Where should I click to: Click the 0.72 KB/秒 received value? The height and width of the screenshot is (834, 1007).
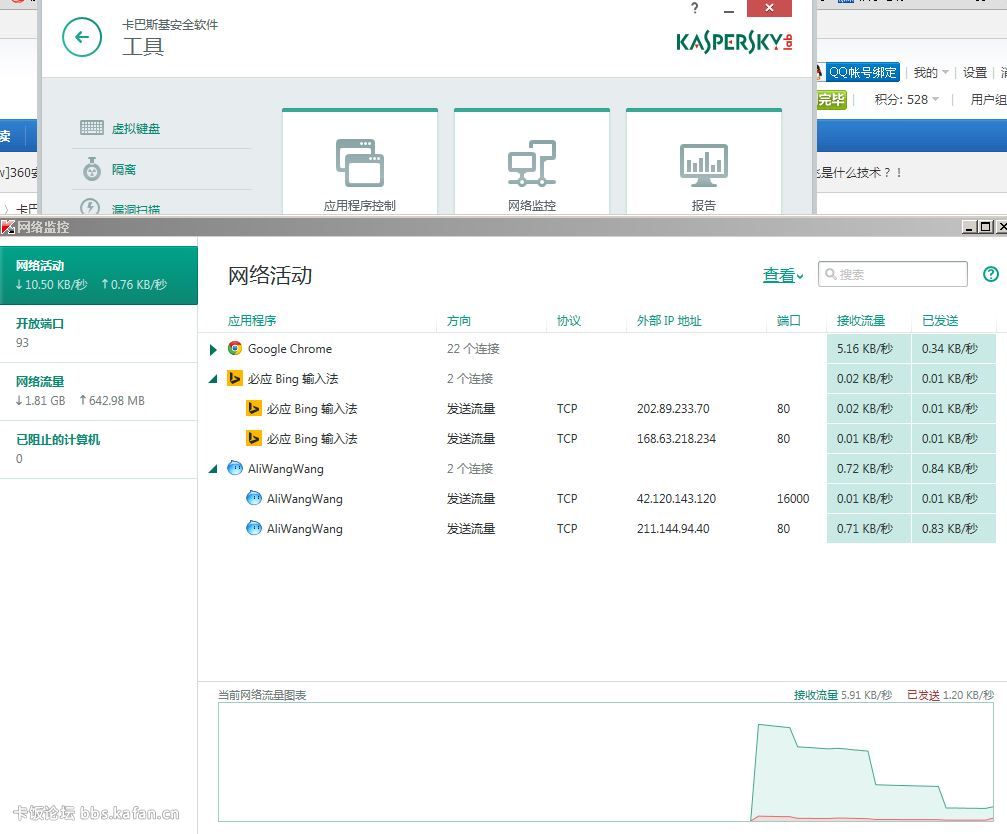(x=864, y=469)
